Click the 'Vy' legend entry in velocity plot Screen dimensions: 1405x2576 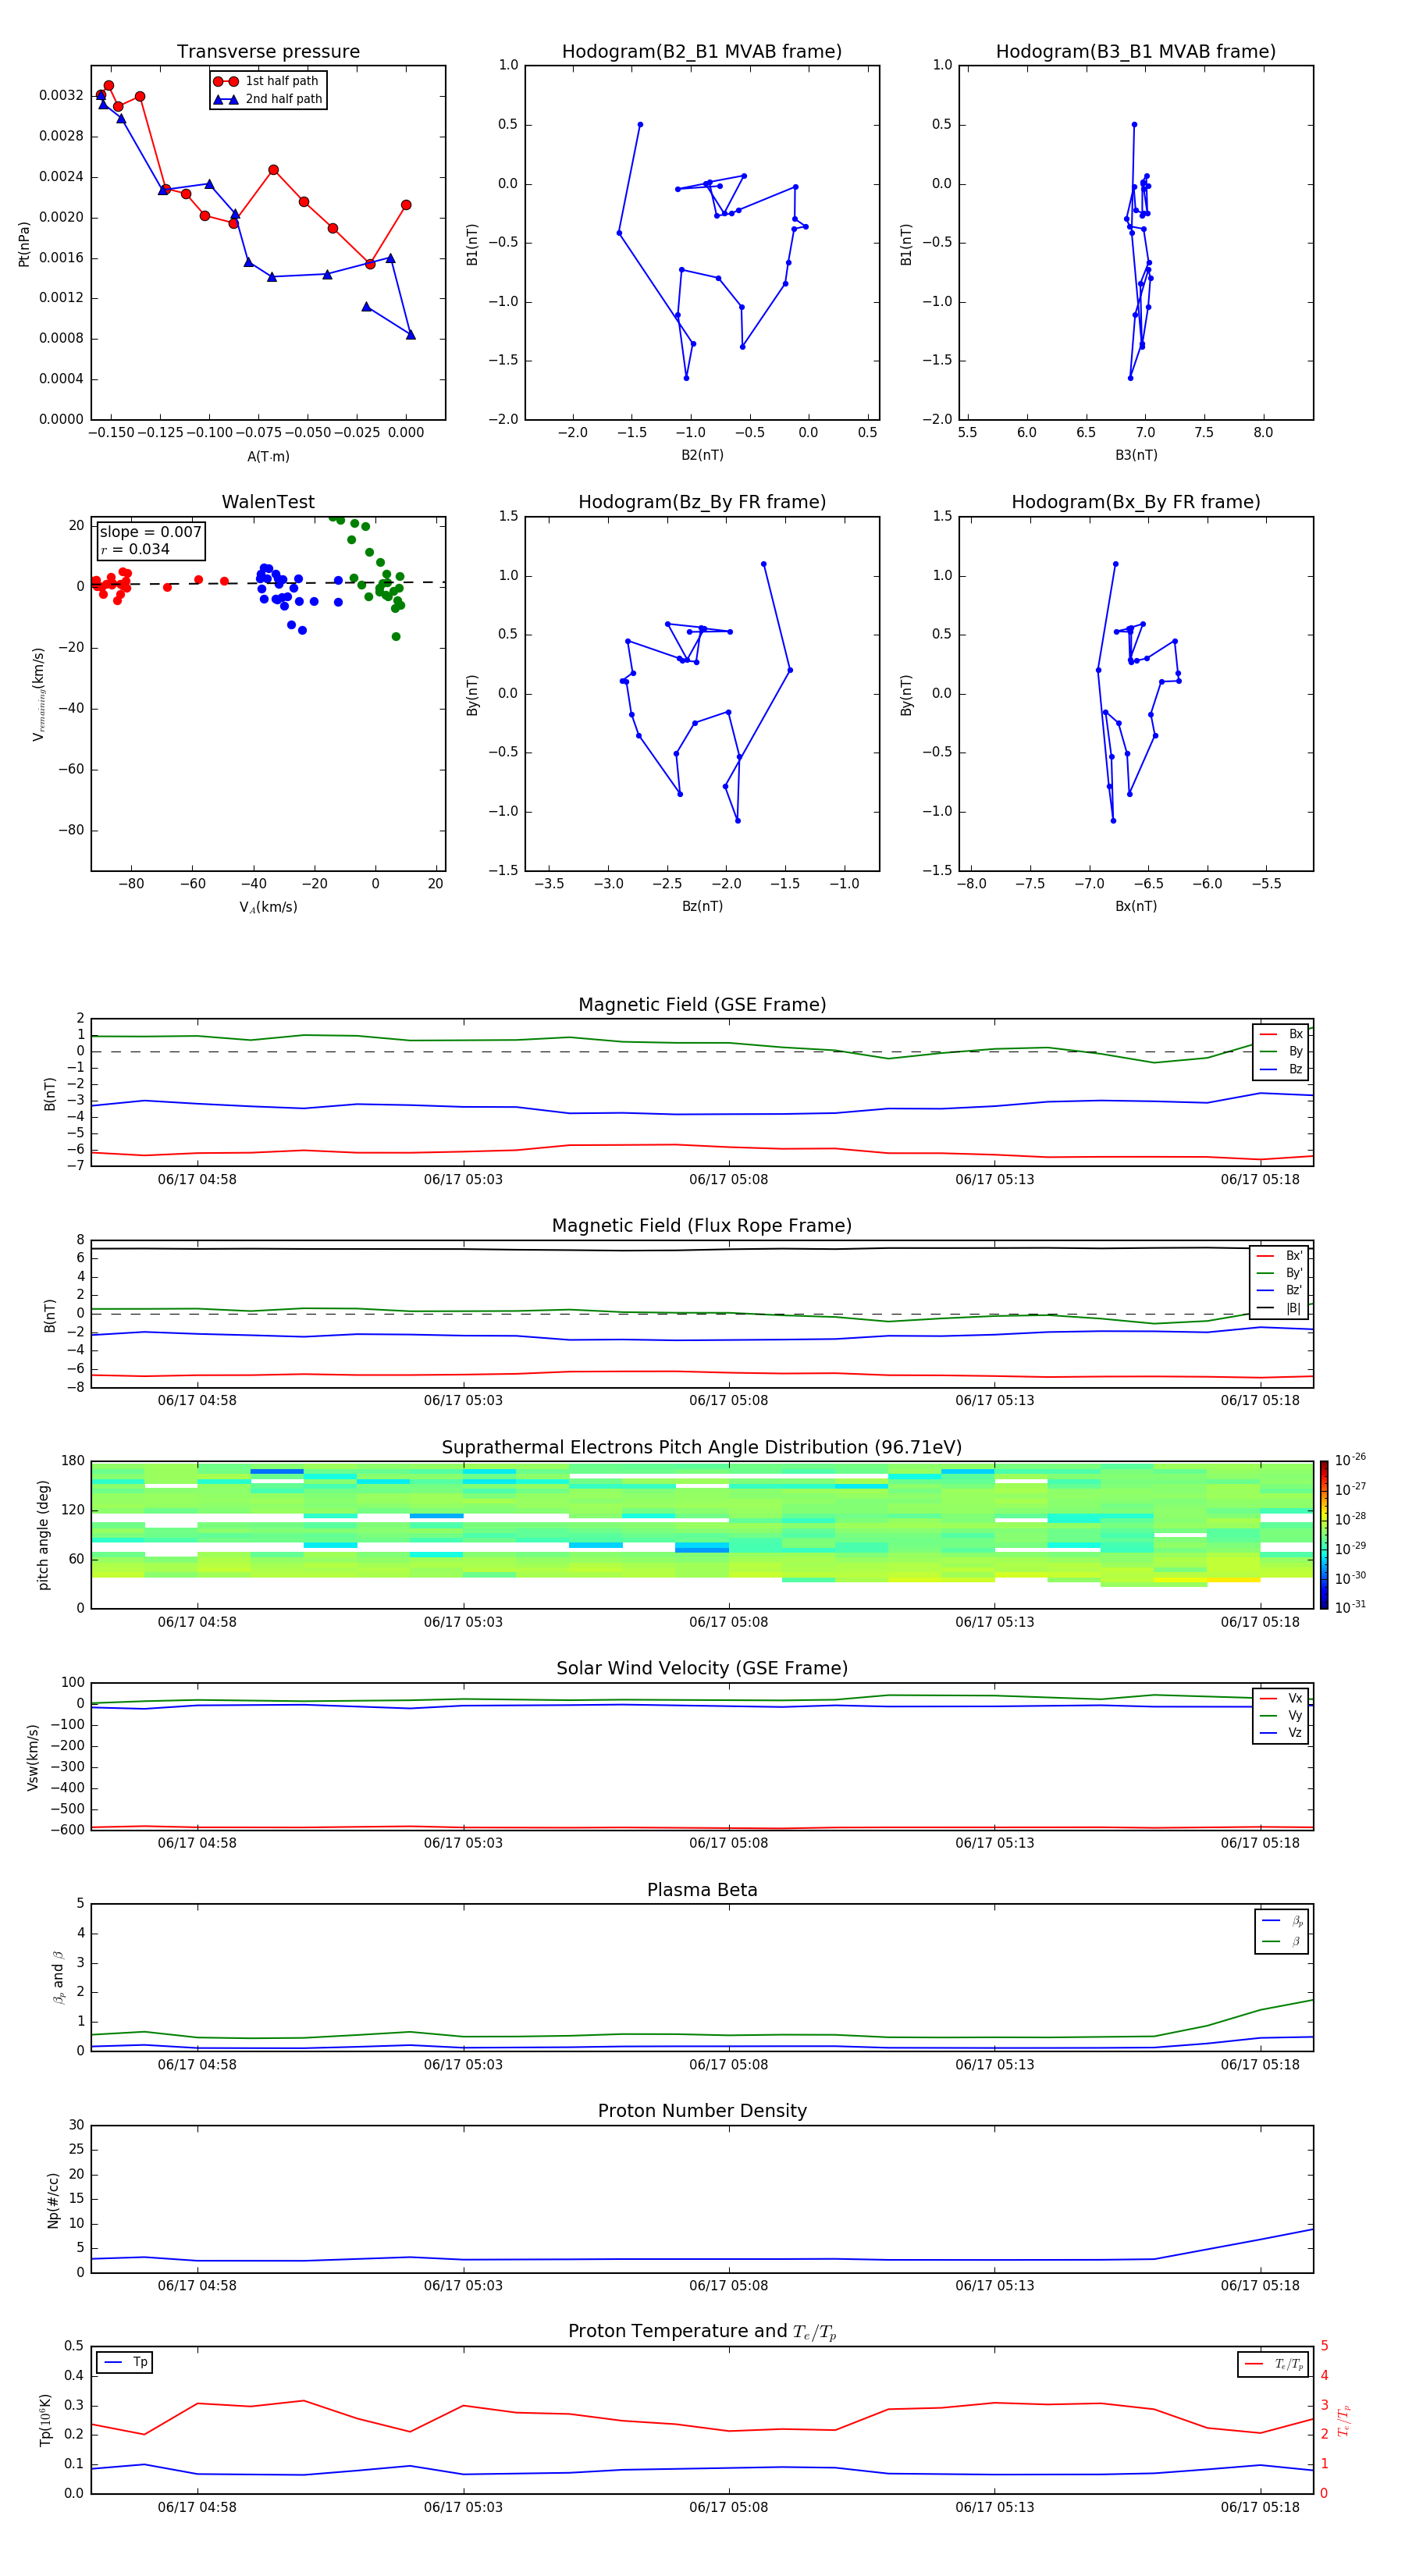(1281, 1716)
